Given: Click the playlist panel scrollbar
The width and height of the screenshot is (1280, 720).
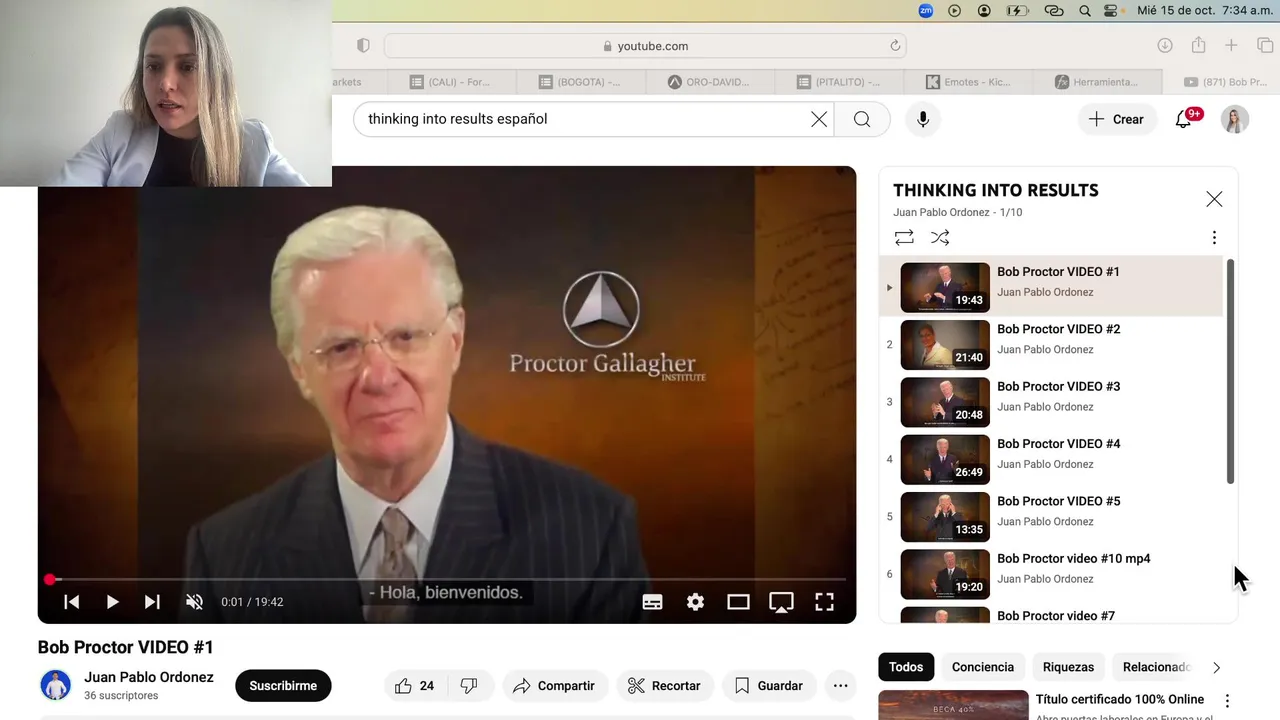Looking at the screenshot, I should pyautogui.click(x=1231, y=372).
